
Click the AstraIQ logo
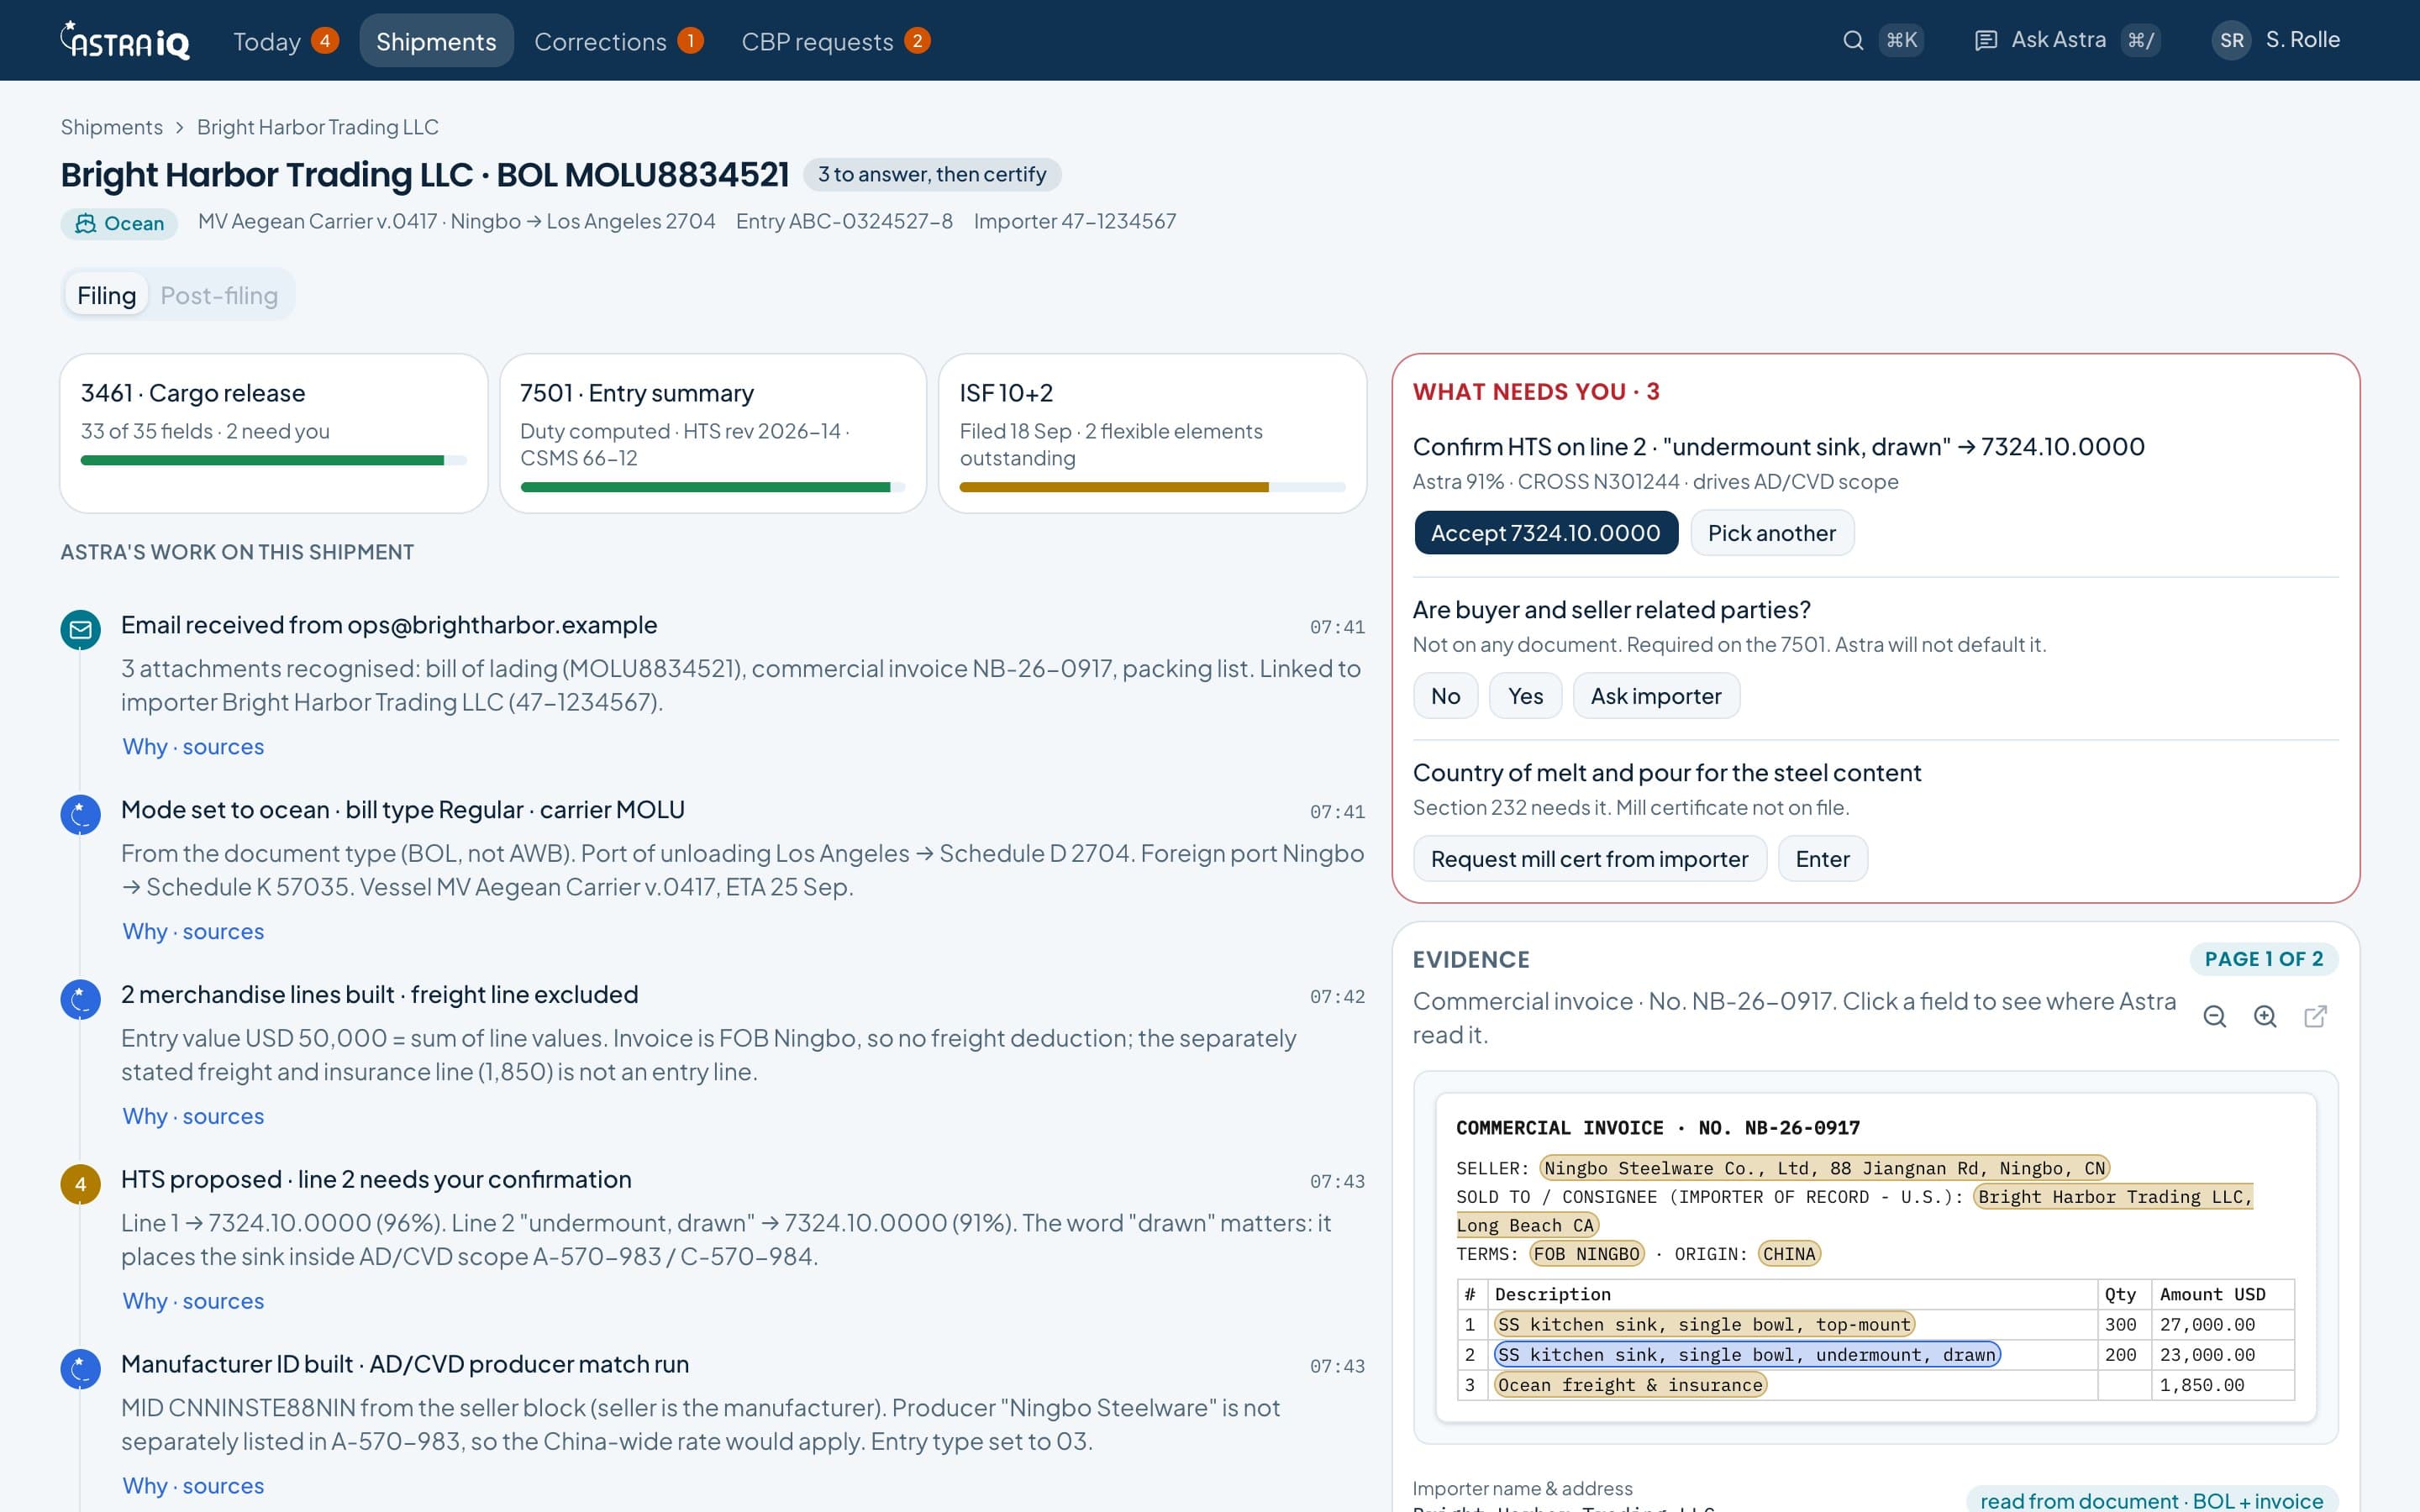125,40
